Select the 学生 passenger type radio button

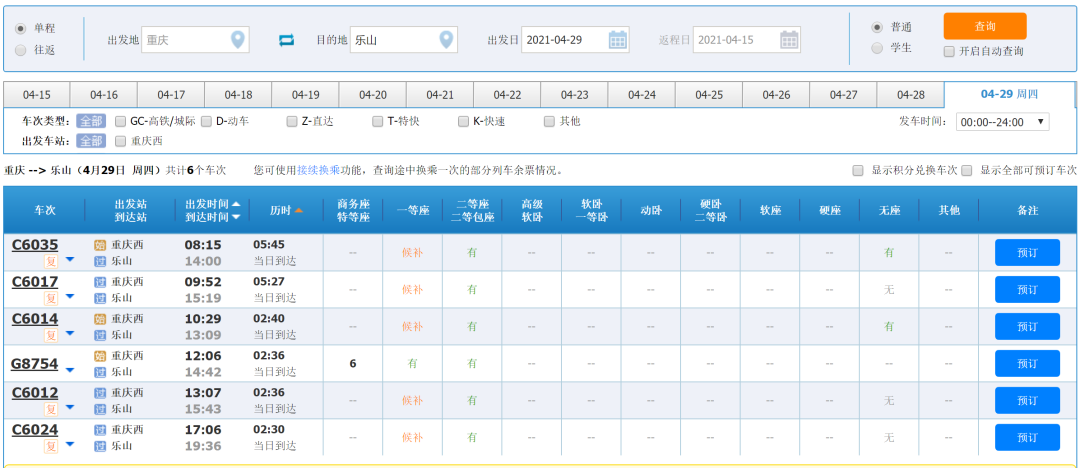(877, 47)
